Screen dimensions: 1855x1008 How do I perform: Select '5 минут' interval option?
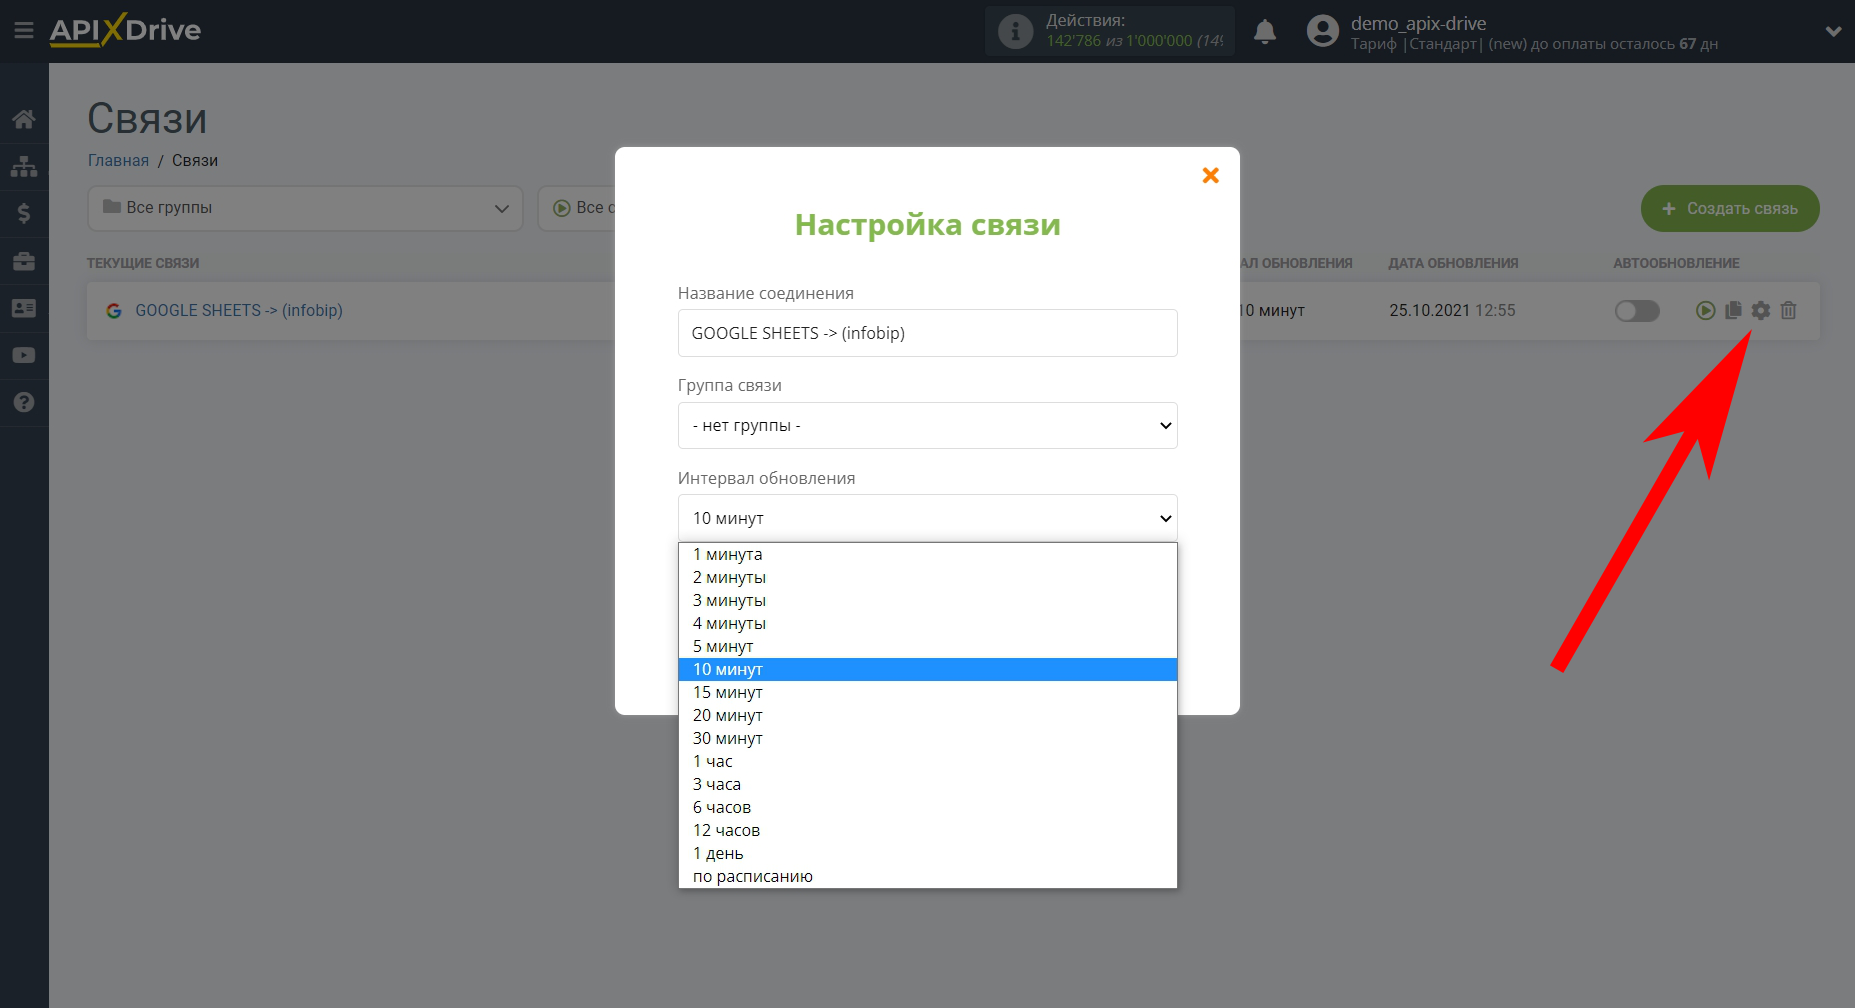(x=927, y=646)
